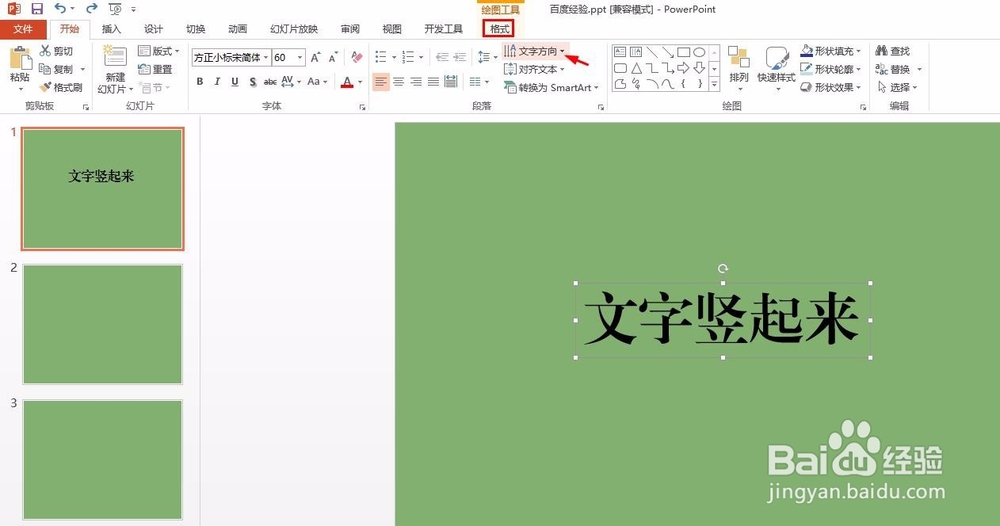
Task: Select the text box shape in gallery
Action: point(620,52)
